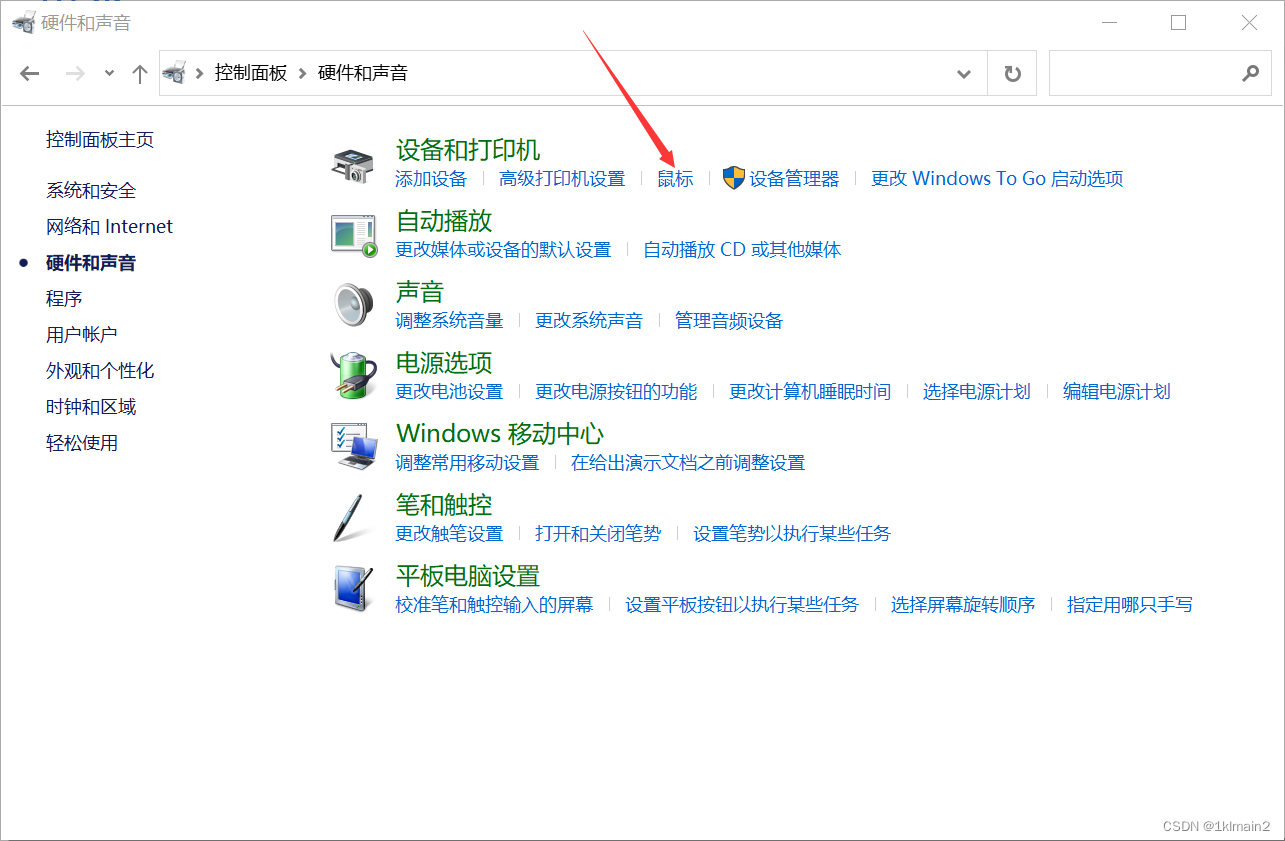Click 设置笔势以执行某些任务
The image size is (1285, 841).
792,534
